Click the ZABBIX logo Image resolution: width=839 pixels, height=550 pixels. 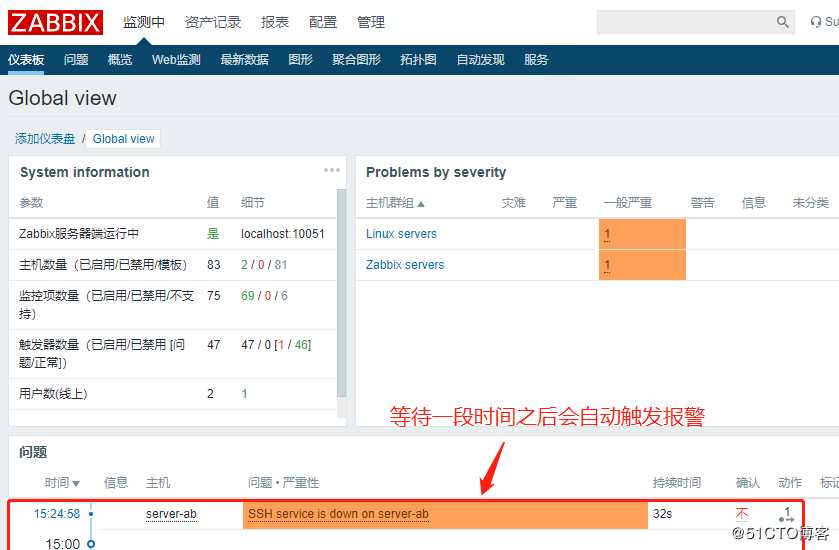[55, 22]
